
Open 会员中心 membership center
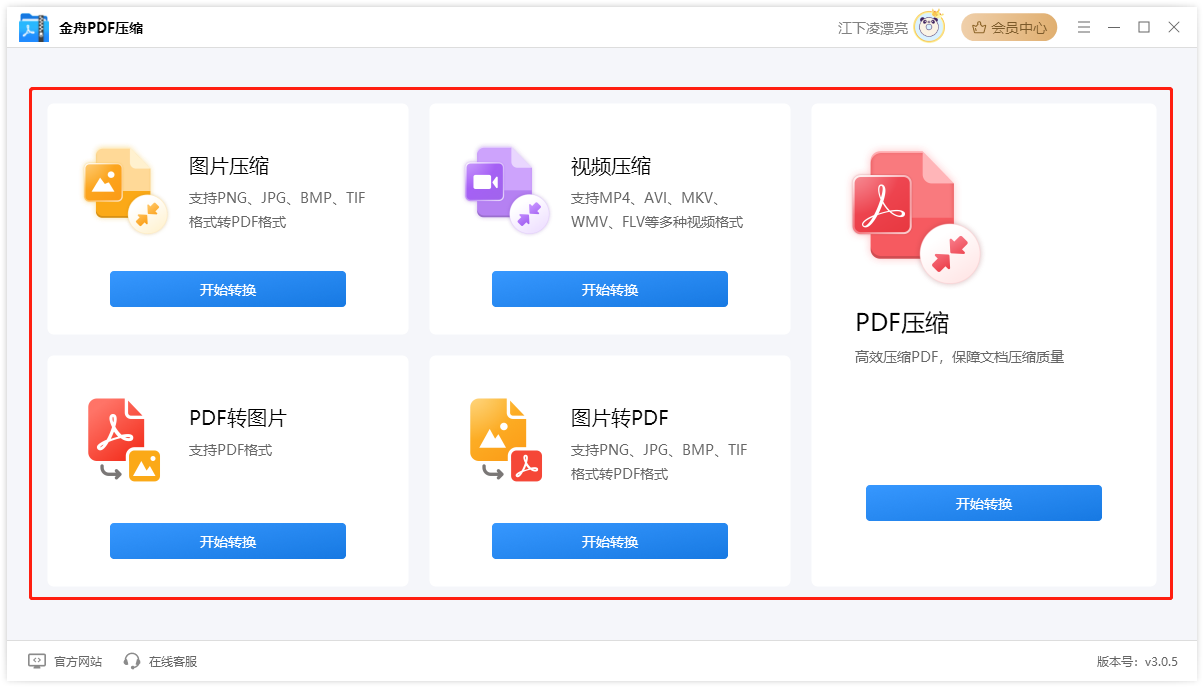tap(1009, 27)
